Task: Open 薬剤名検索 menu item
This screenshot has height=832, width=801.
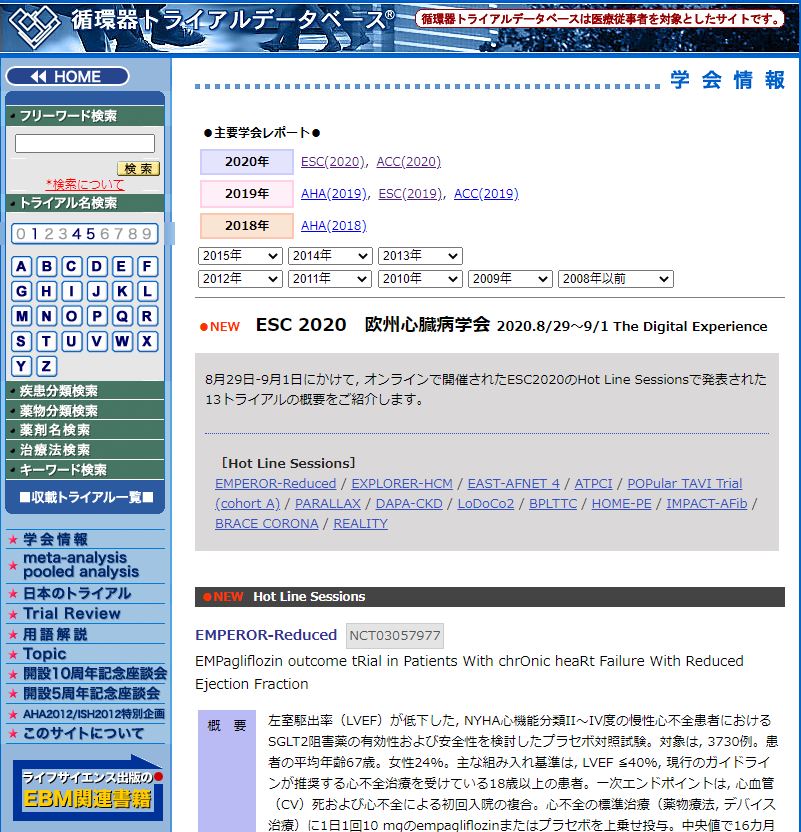Action: tap(85, 430)
